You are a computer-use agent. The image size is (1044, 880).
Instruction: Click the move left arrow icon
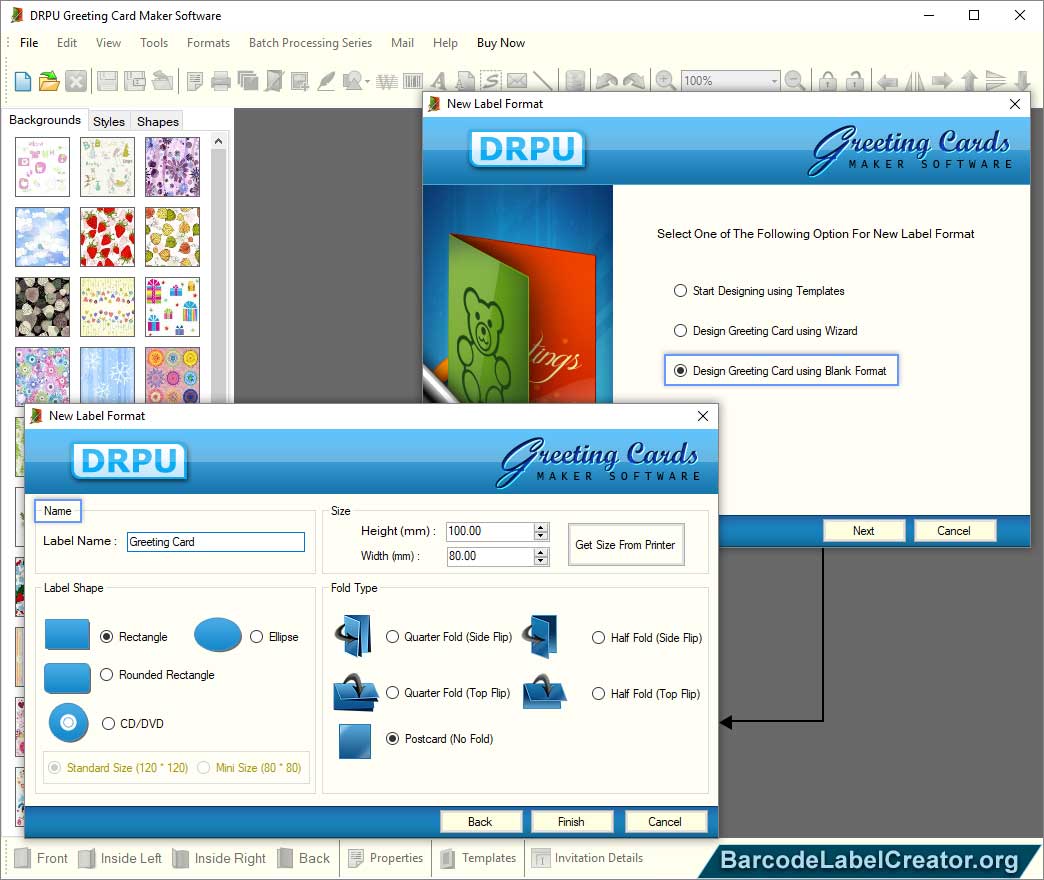point(887,81)
